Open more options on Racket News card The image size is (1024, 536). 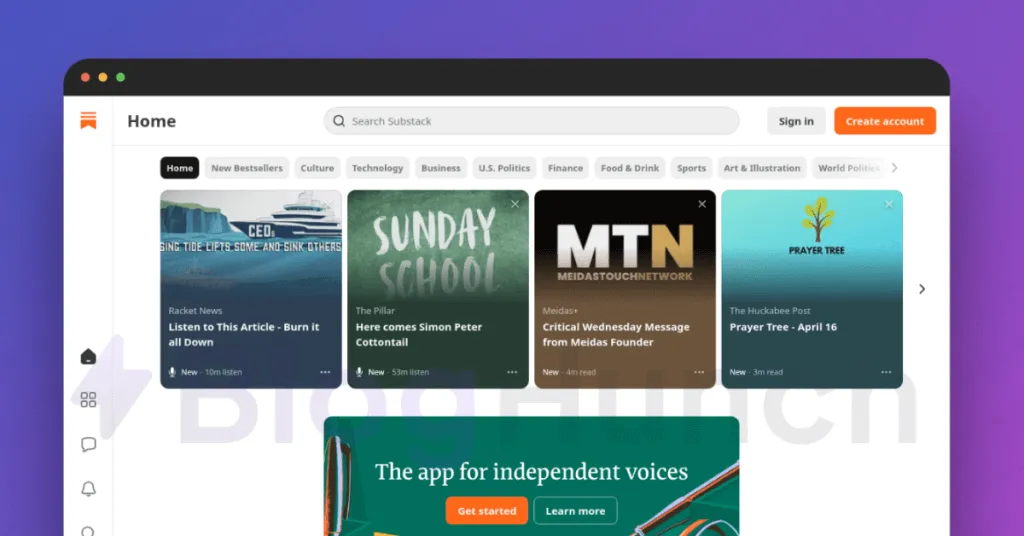tap(325, 372)
